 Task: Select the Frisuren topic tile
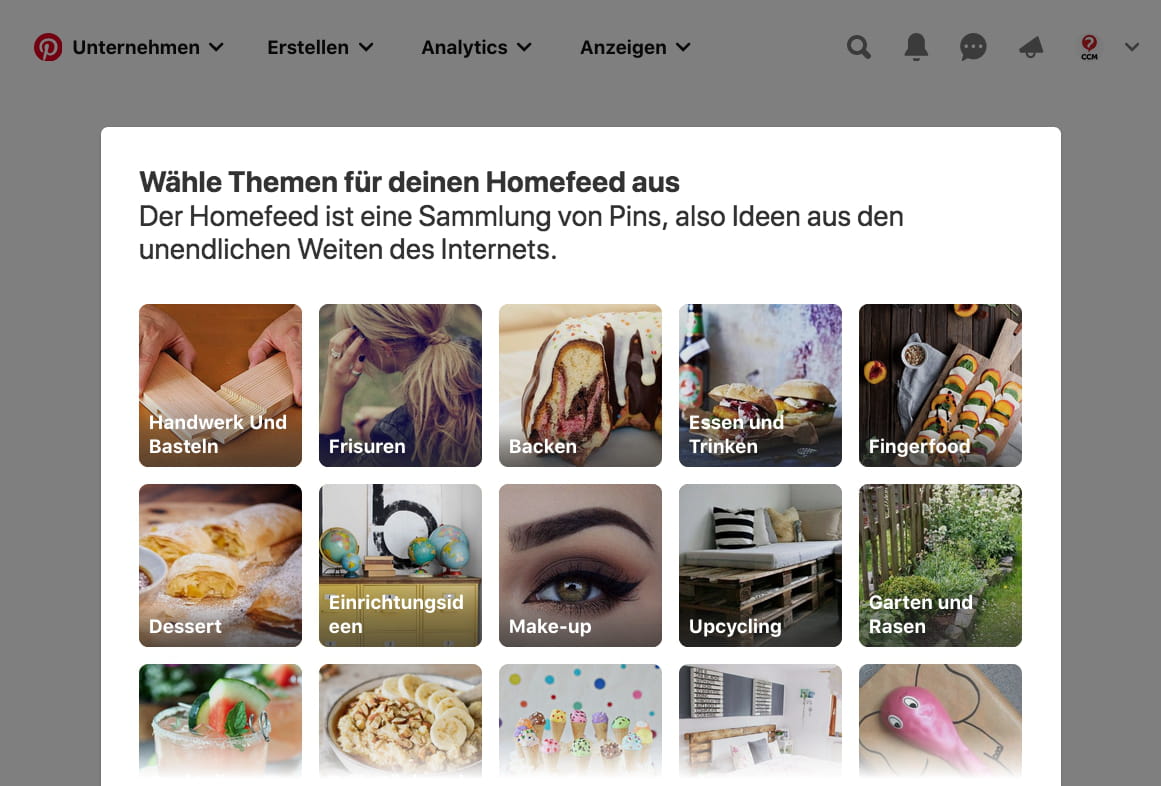pyautogui.click(x=401, y=386)
